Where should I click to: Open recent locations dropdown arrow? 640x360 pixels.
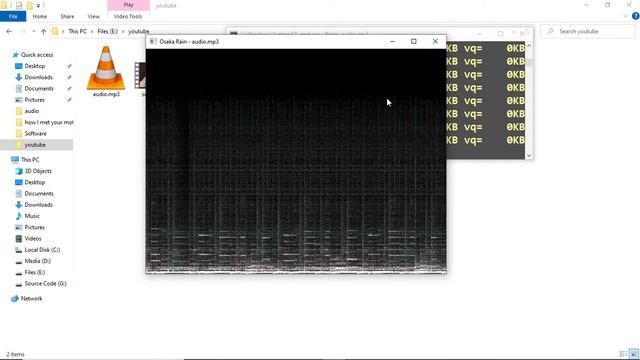tap(33, 31)
